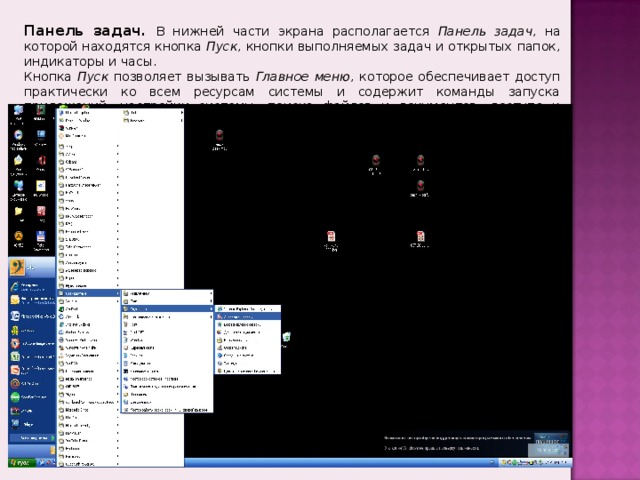640x480 pixels.
Task: Open the e-mail envelope entry in start menu
Action: (32, 300)
